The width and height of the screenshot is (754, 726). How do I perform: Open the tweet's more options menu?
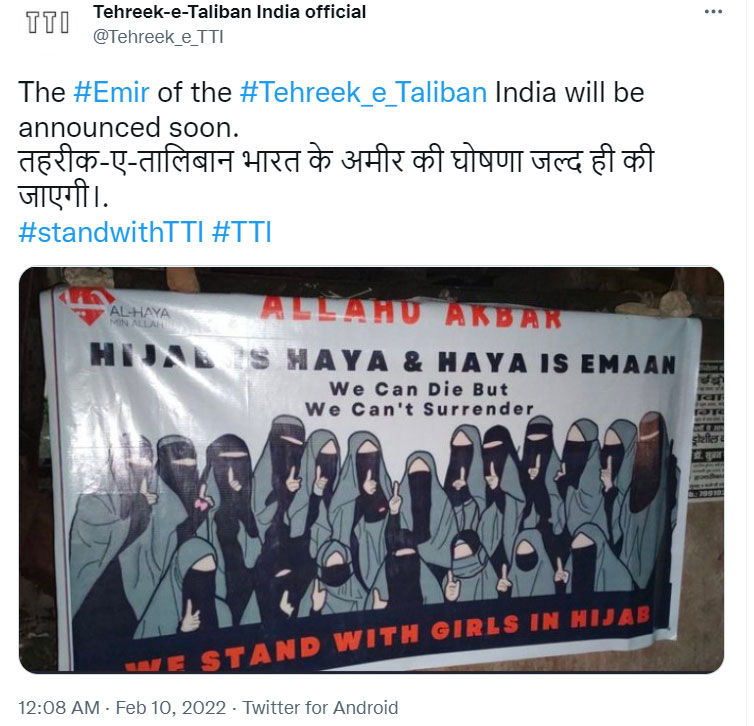coord(712,12)
